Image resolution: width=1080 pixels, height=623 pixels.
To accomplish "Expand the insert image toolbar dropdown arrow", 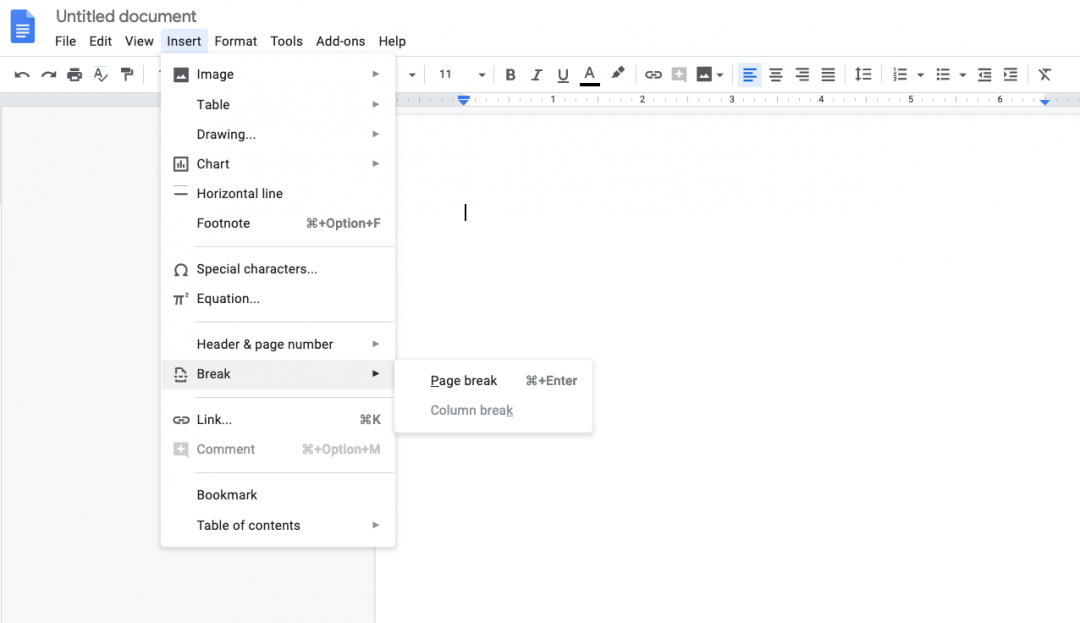I will (720, 75).
